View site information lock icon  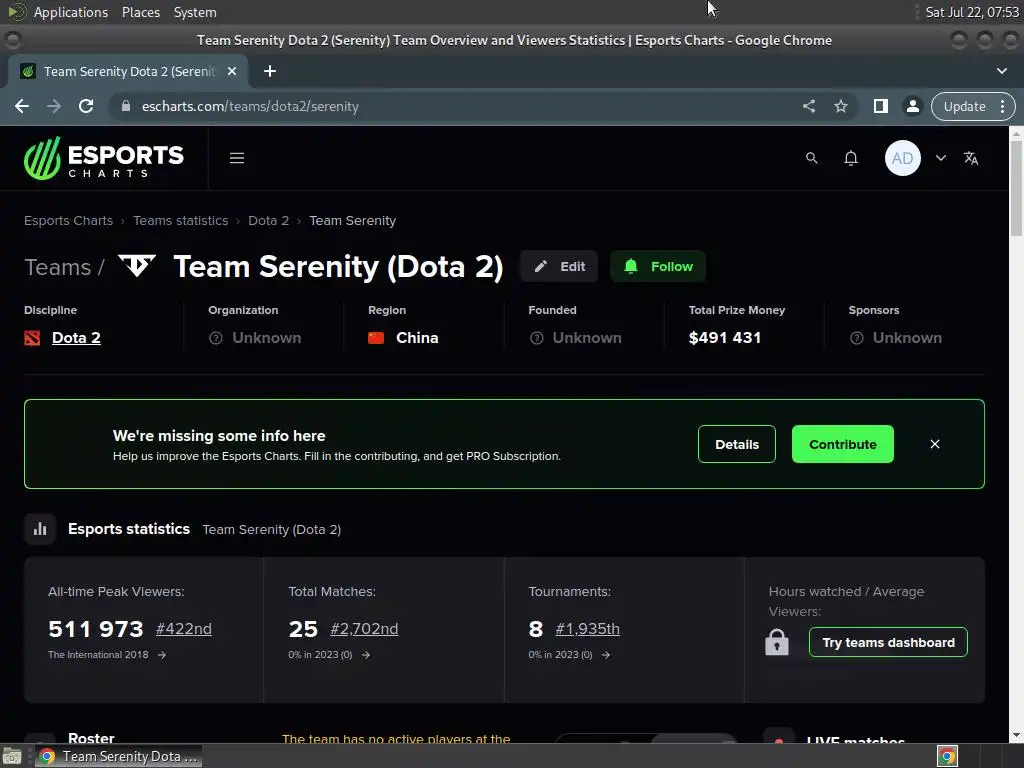pos(126,106)
